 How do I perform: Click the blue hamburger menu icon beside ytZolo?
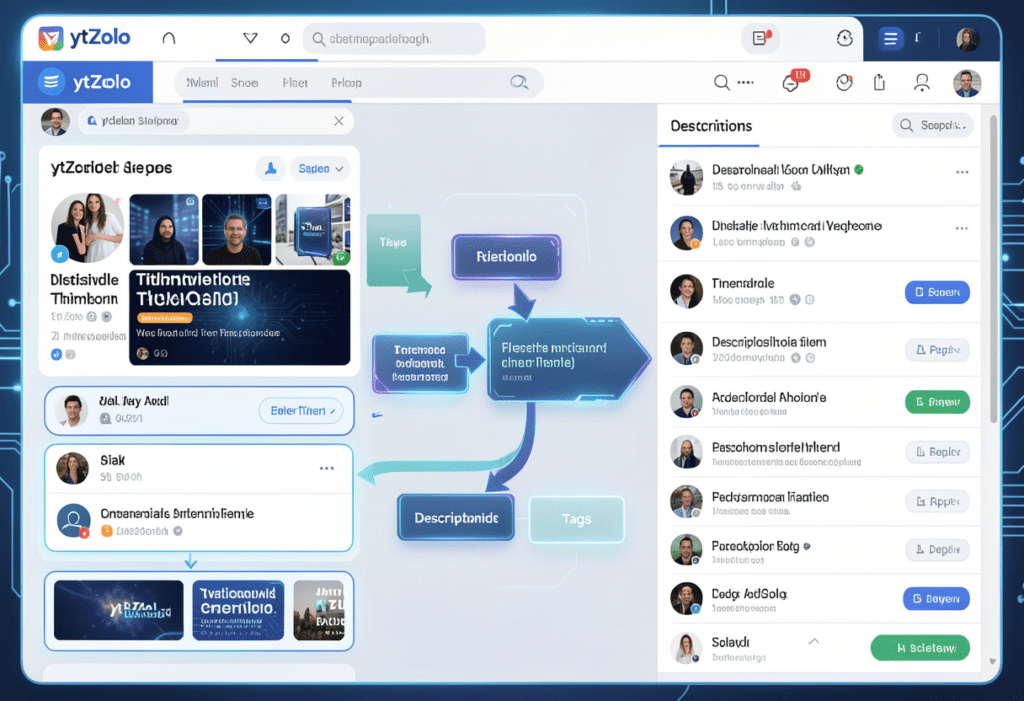coord(49,82)
